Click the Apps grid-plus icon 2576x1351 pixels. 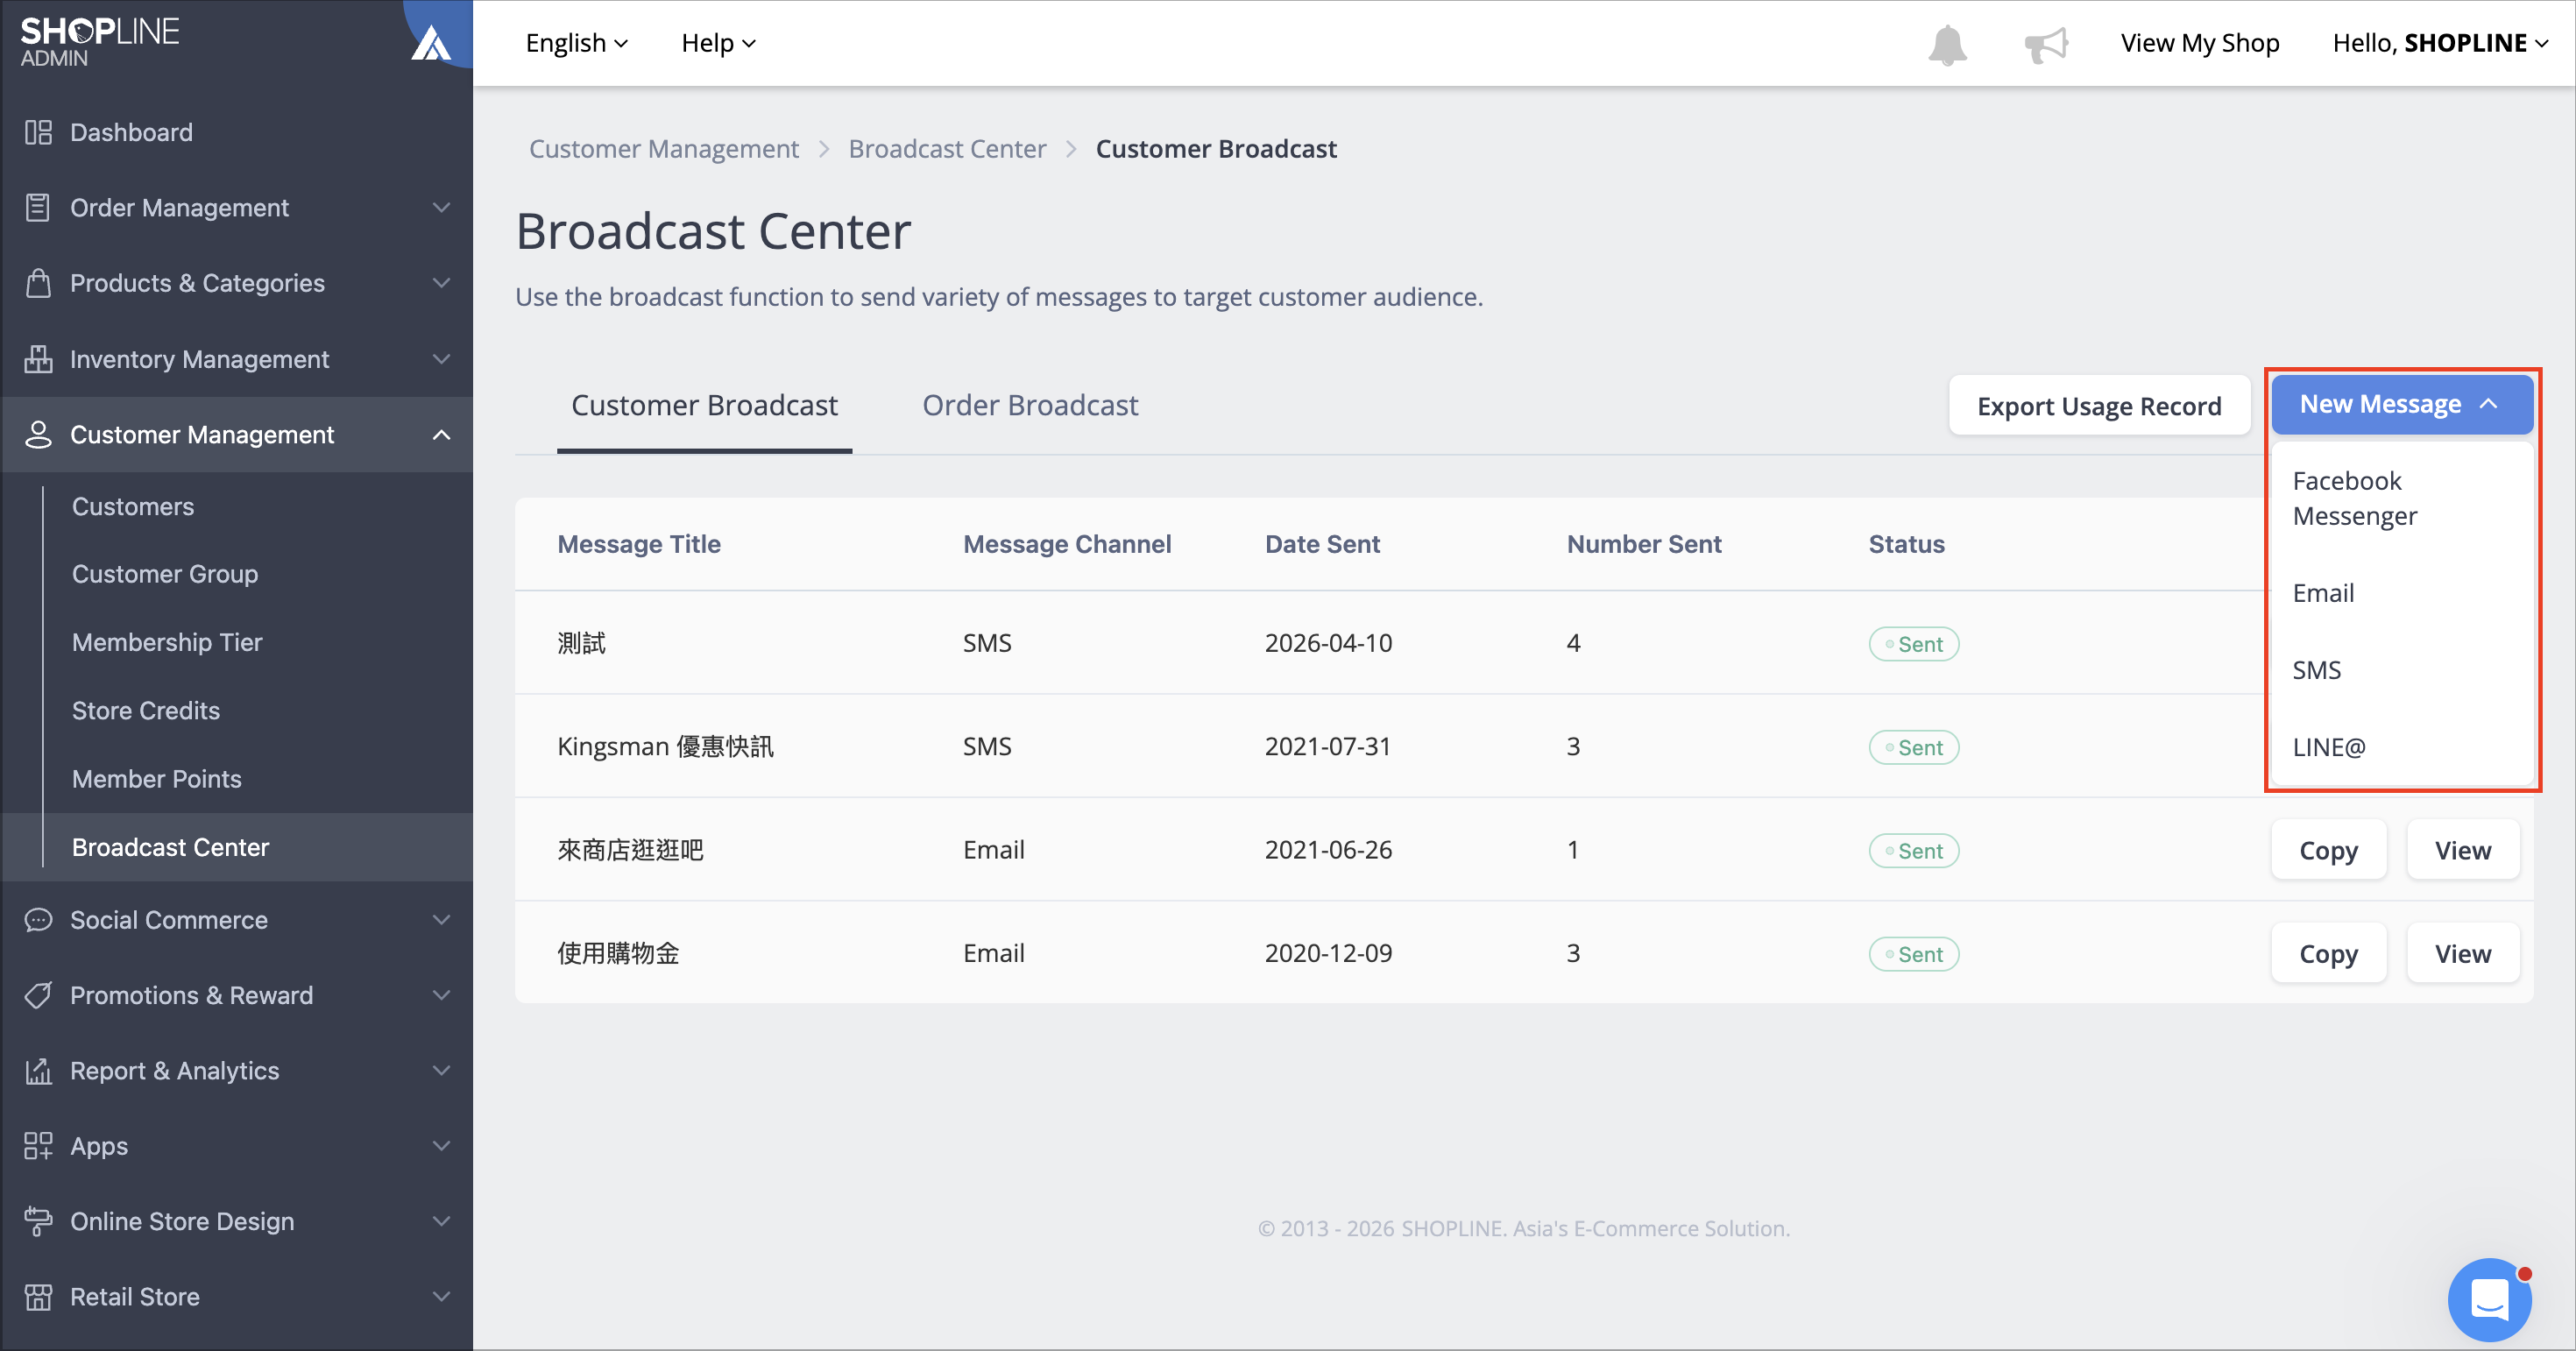38,1146
